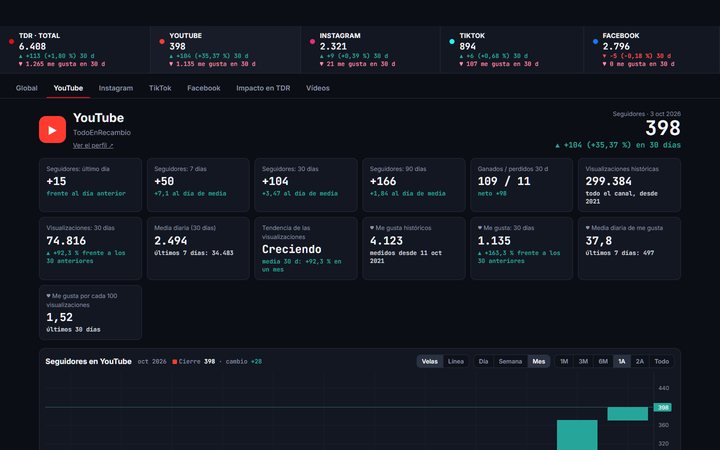The height and width of the screenshot is (450, 720).
Task: Click the 440 axis label
Action: [664, 388]
